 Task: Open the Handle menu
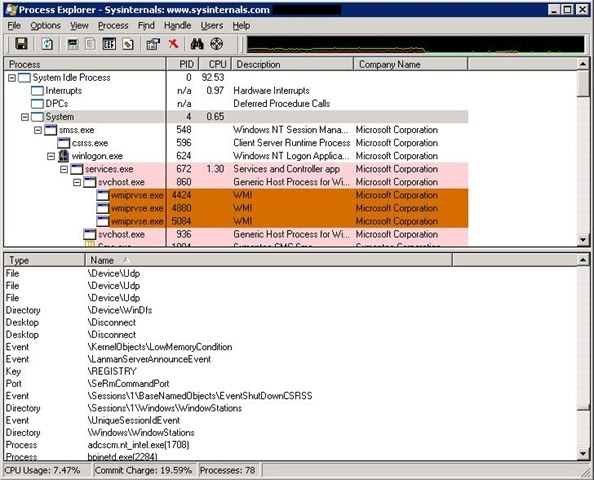point(177,25)
